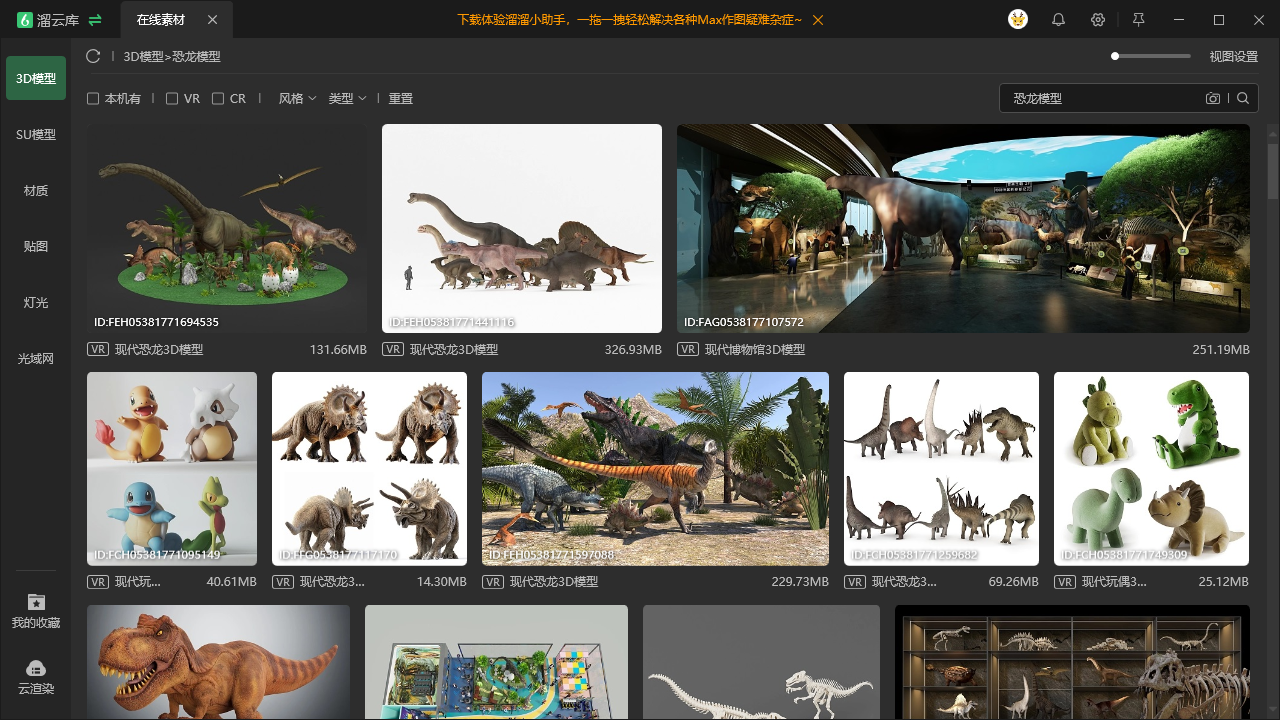Open the white-background dinosaur group thumbnail 326.93MB
This screenshot has height=720, width=1280.
click(522, 228)
